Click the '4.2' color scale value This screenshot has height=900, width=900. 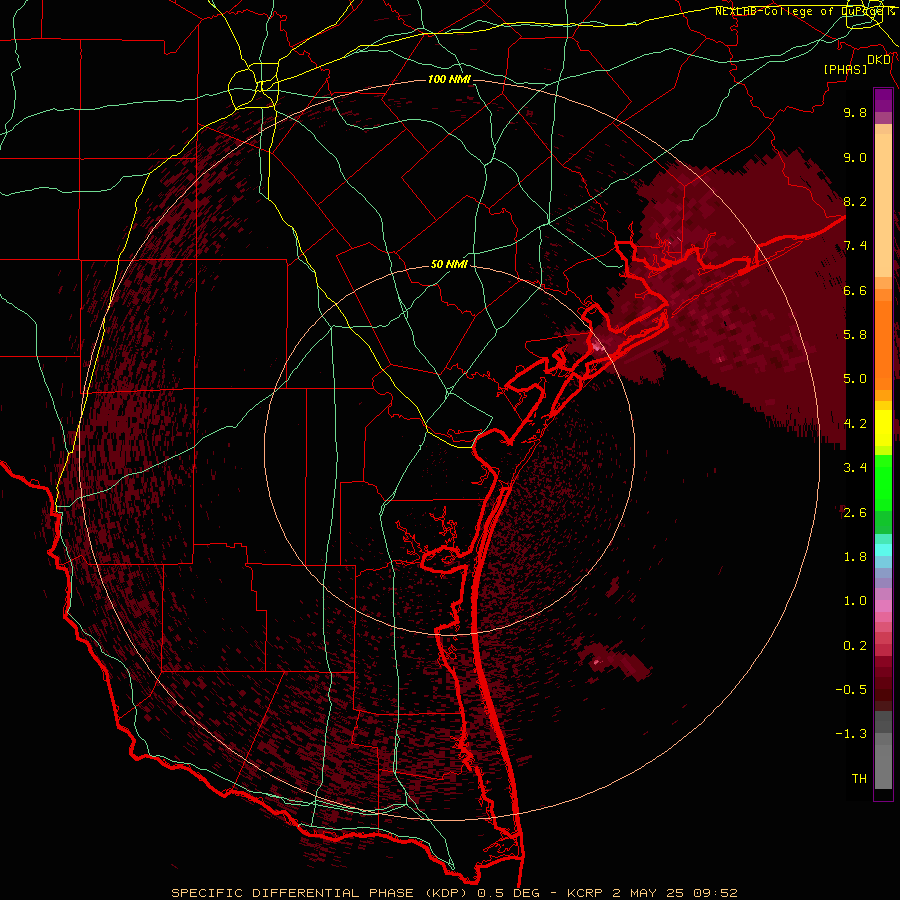point(855,424)
